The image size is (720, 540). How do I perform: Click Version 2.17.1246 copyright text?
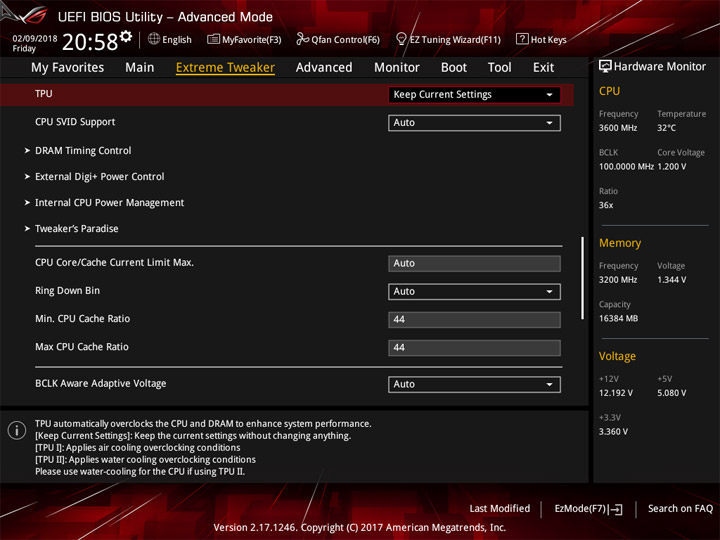[x=360, y=528]
